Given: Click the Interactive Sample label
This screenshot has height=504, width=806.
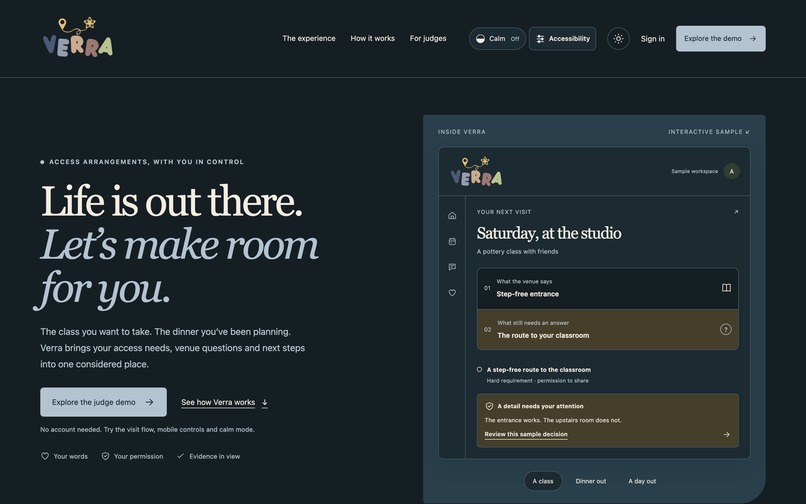Looking at the screenshot, I should 705,132.
